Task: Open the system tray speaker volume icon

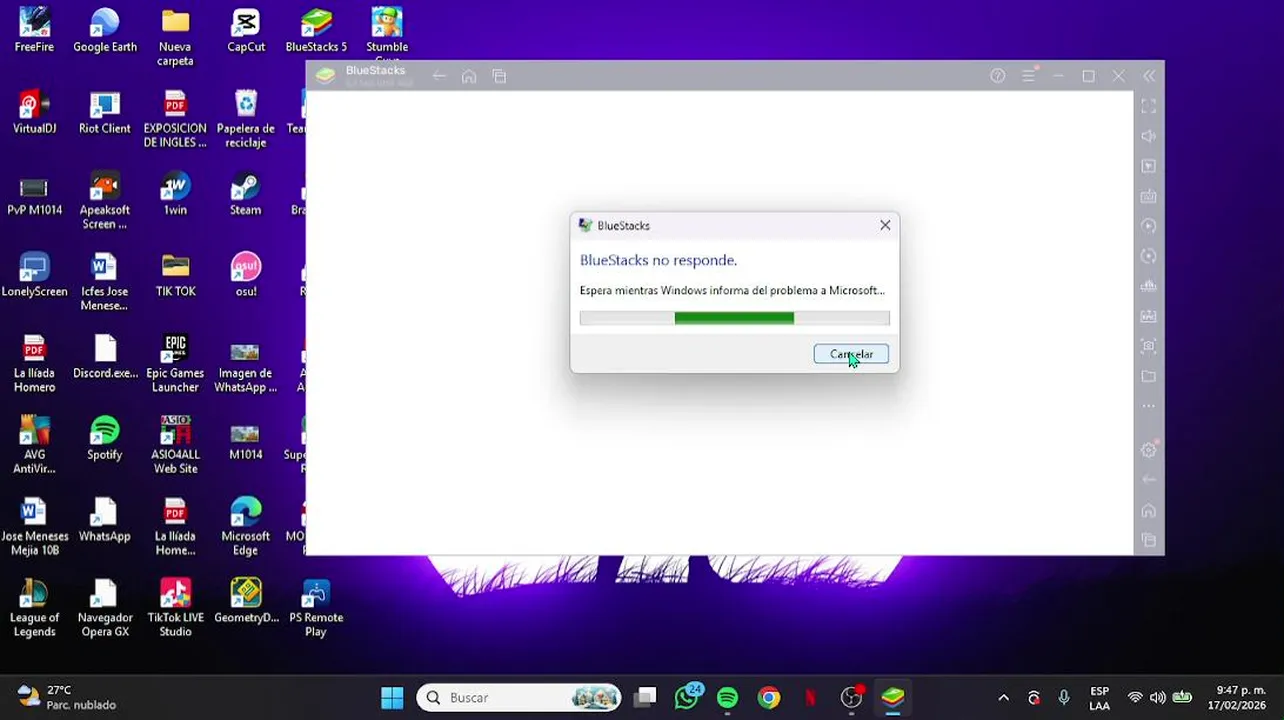Action: point(1158,698)
